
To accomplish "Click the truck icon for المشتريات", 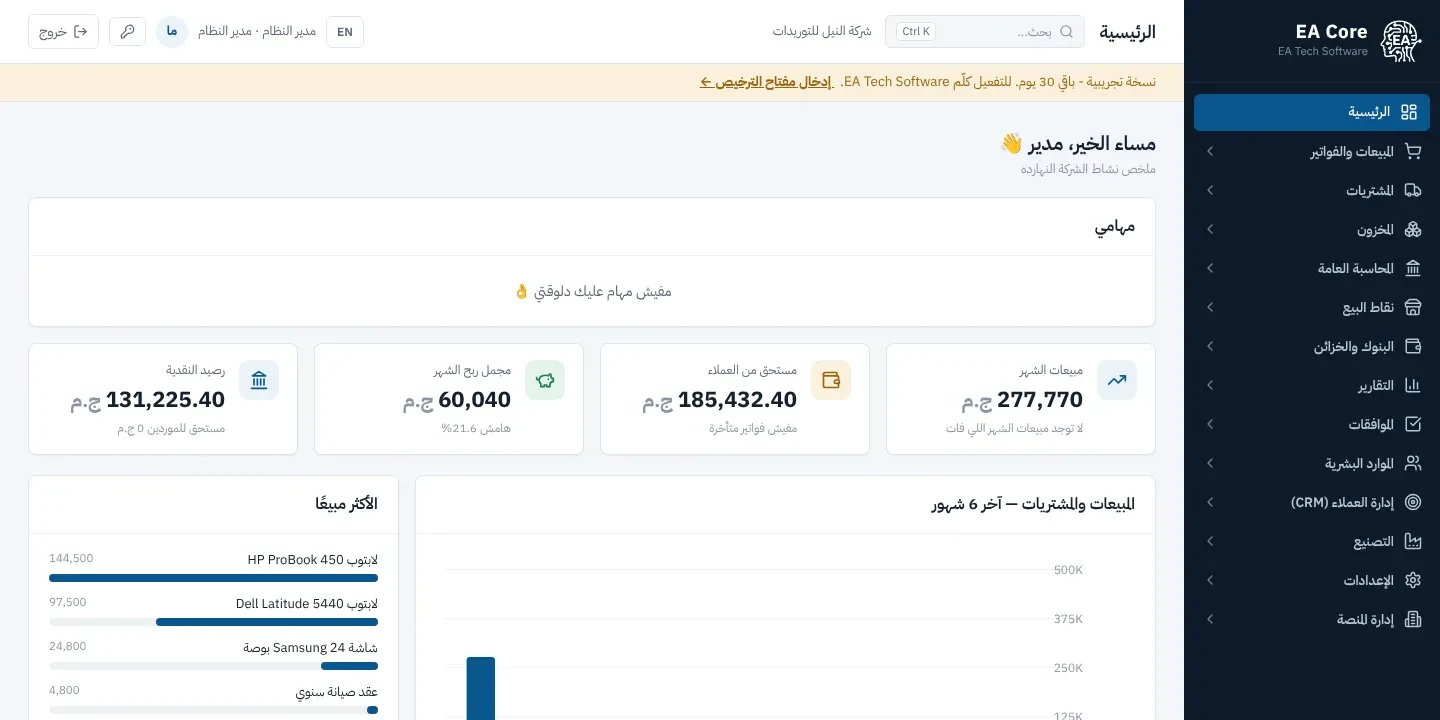I will 1413,190.
